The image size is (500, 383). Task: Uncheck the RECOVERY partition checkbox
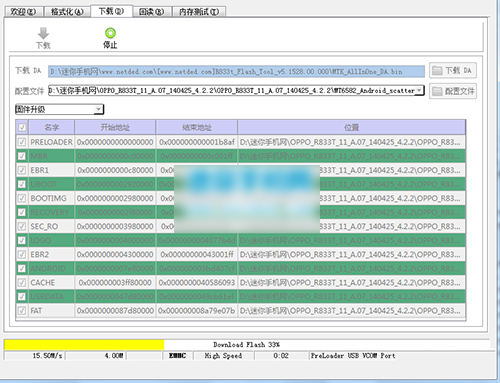[x=22, y=212]
